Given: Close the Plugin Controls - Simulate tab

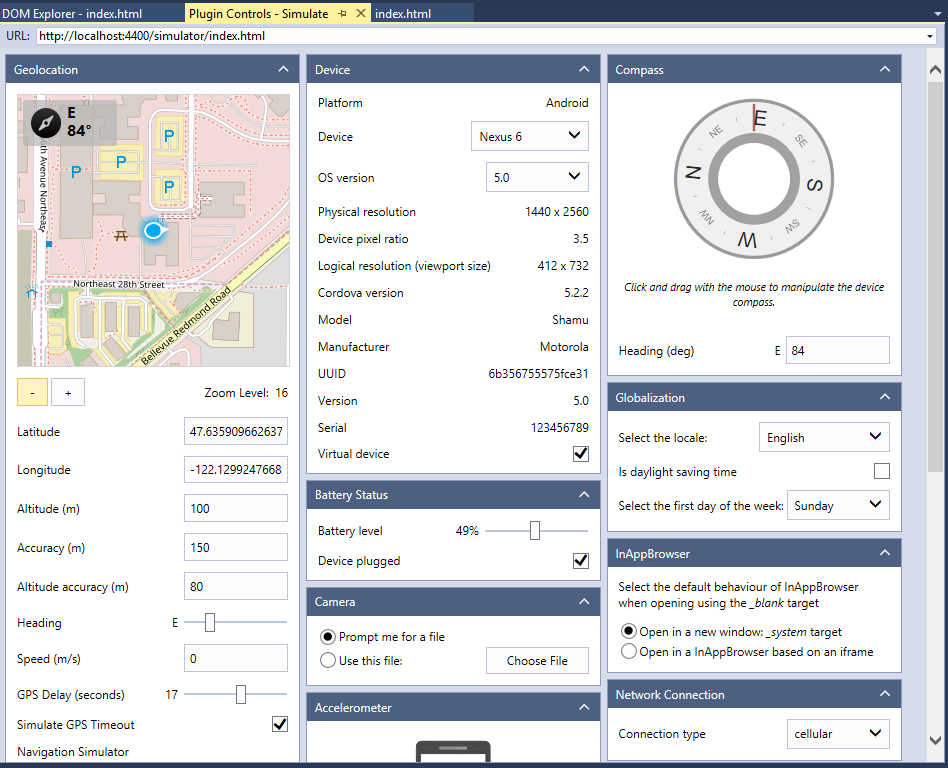Looking at the screenshot, I should click(360, 14).
